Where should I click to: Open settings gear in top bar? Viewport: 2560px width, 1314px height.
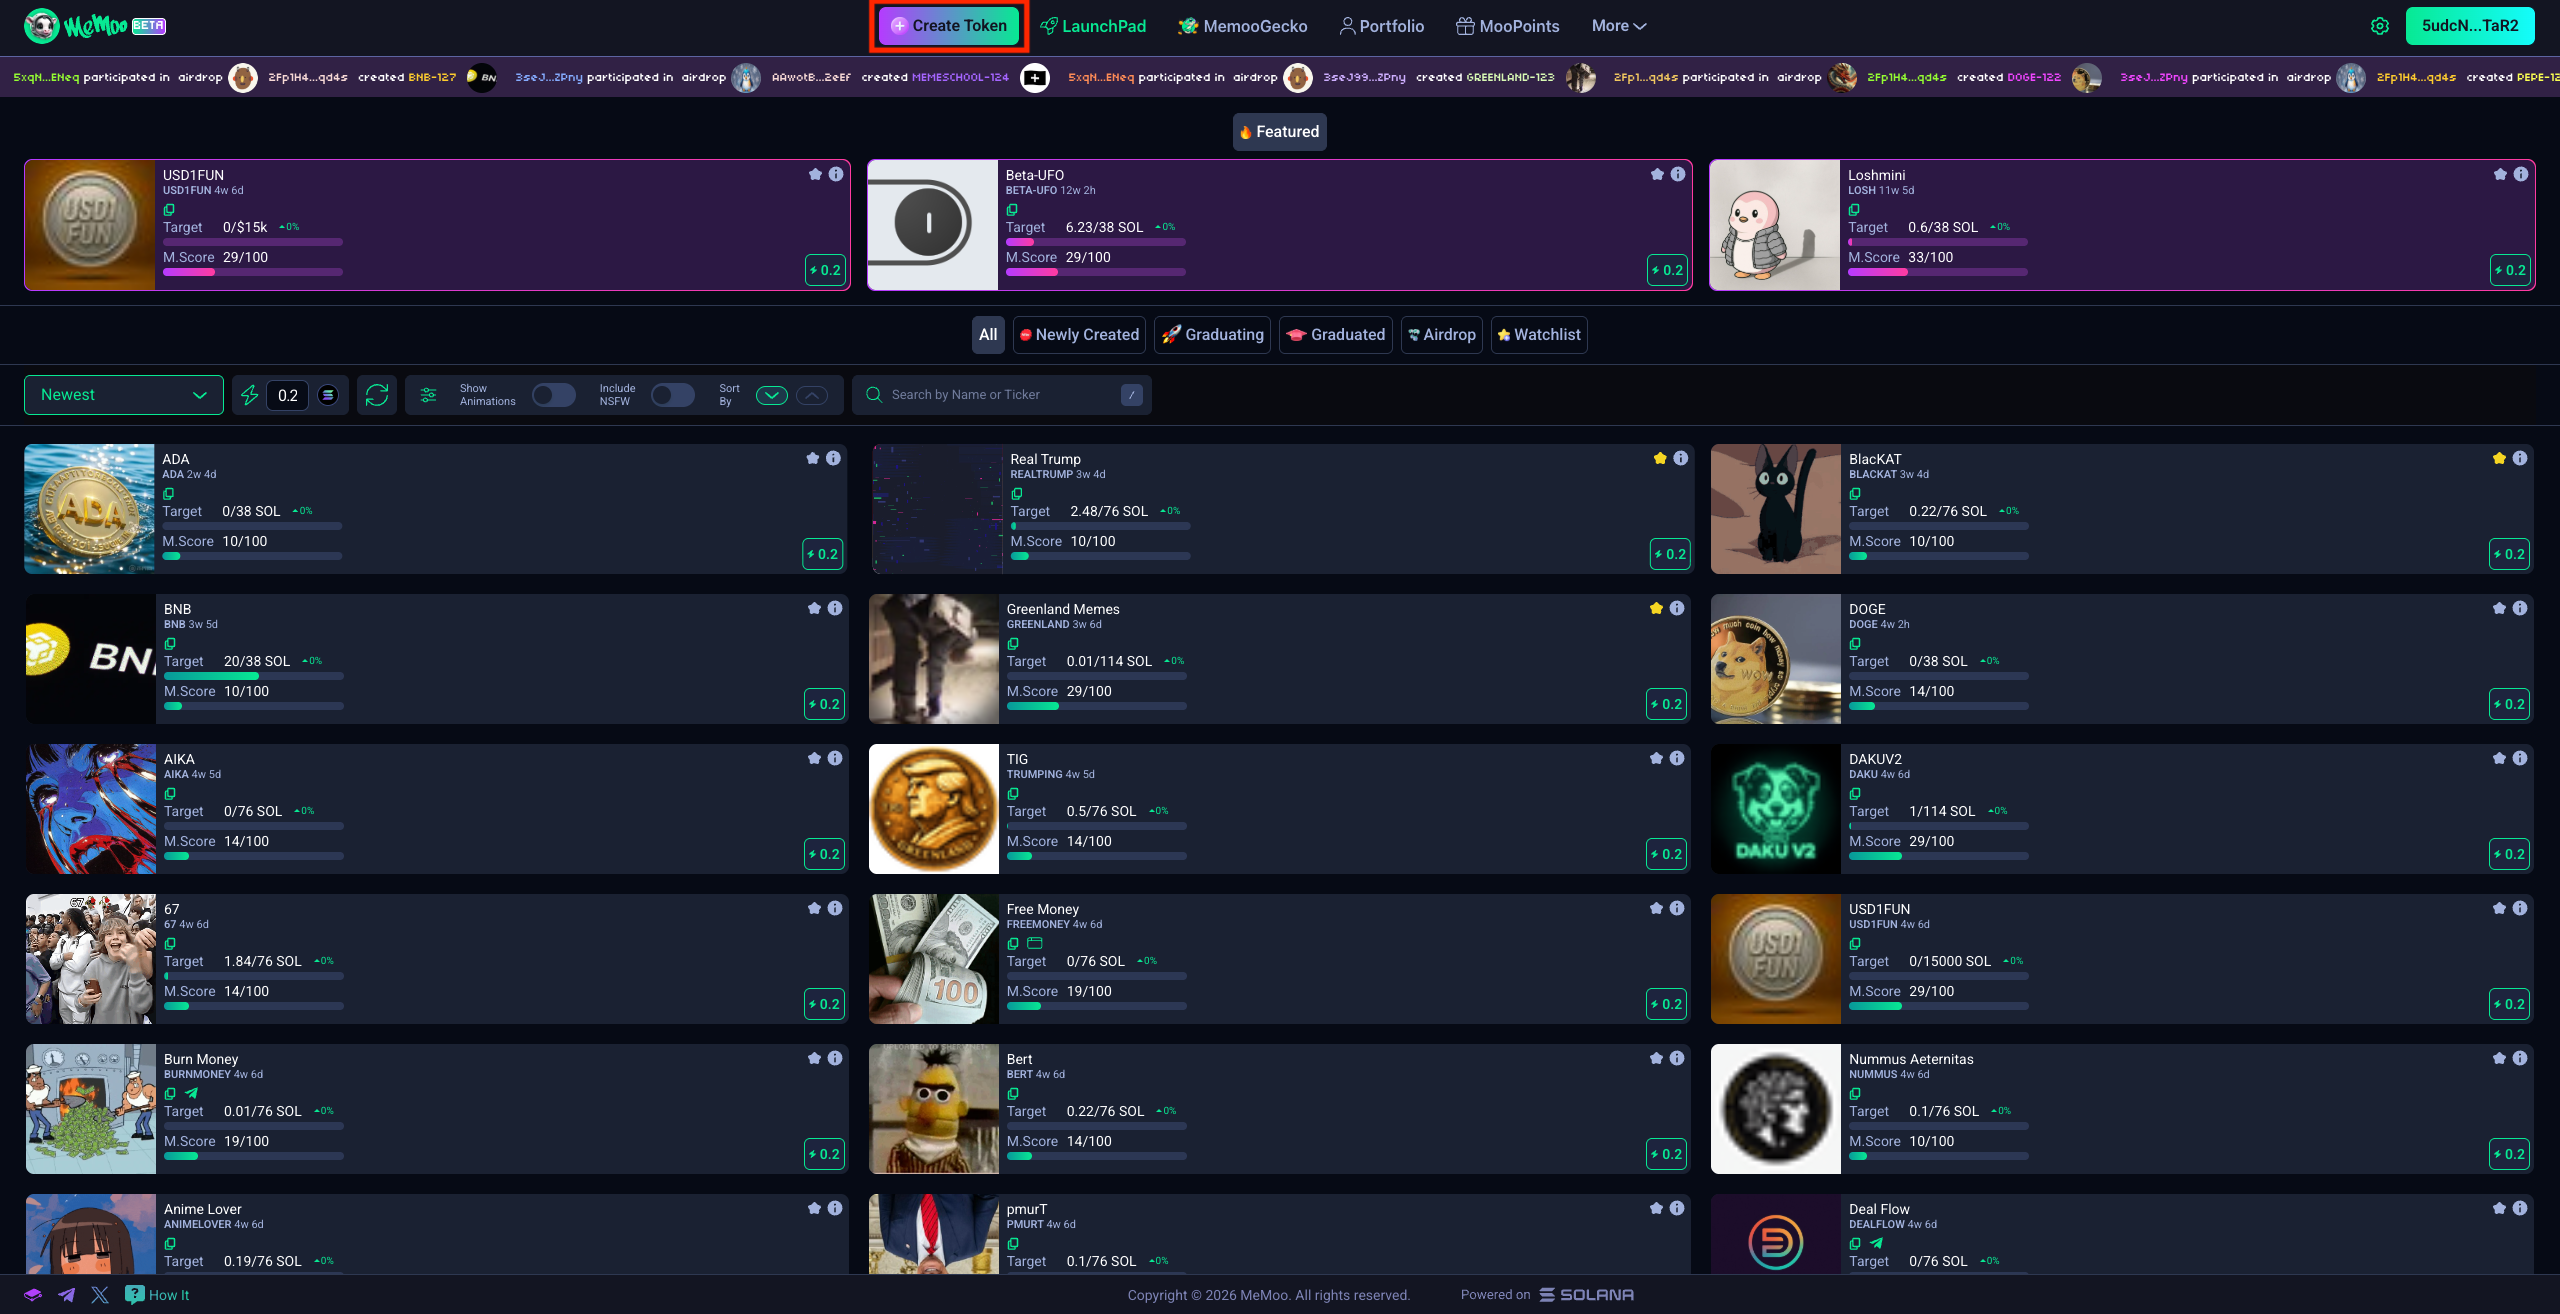pyautogui.click(x=2380, y=26)
